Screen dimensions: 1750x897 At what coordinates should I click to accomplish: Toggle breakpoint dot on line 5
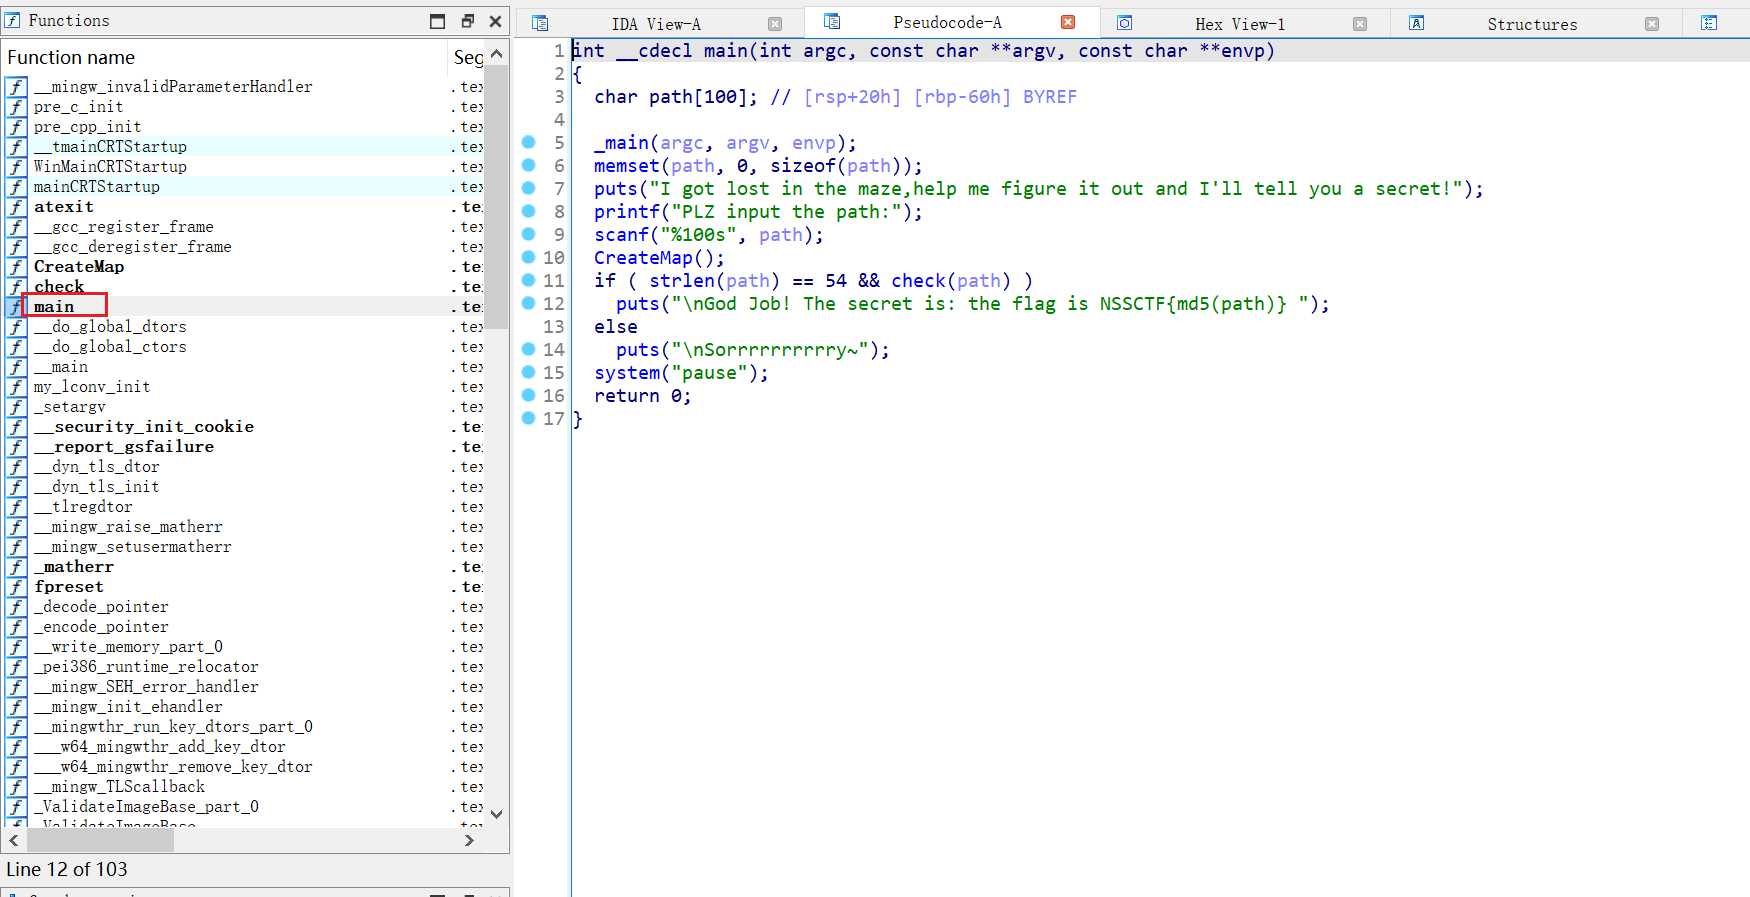(529, 142)
